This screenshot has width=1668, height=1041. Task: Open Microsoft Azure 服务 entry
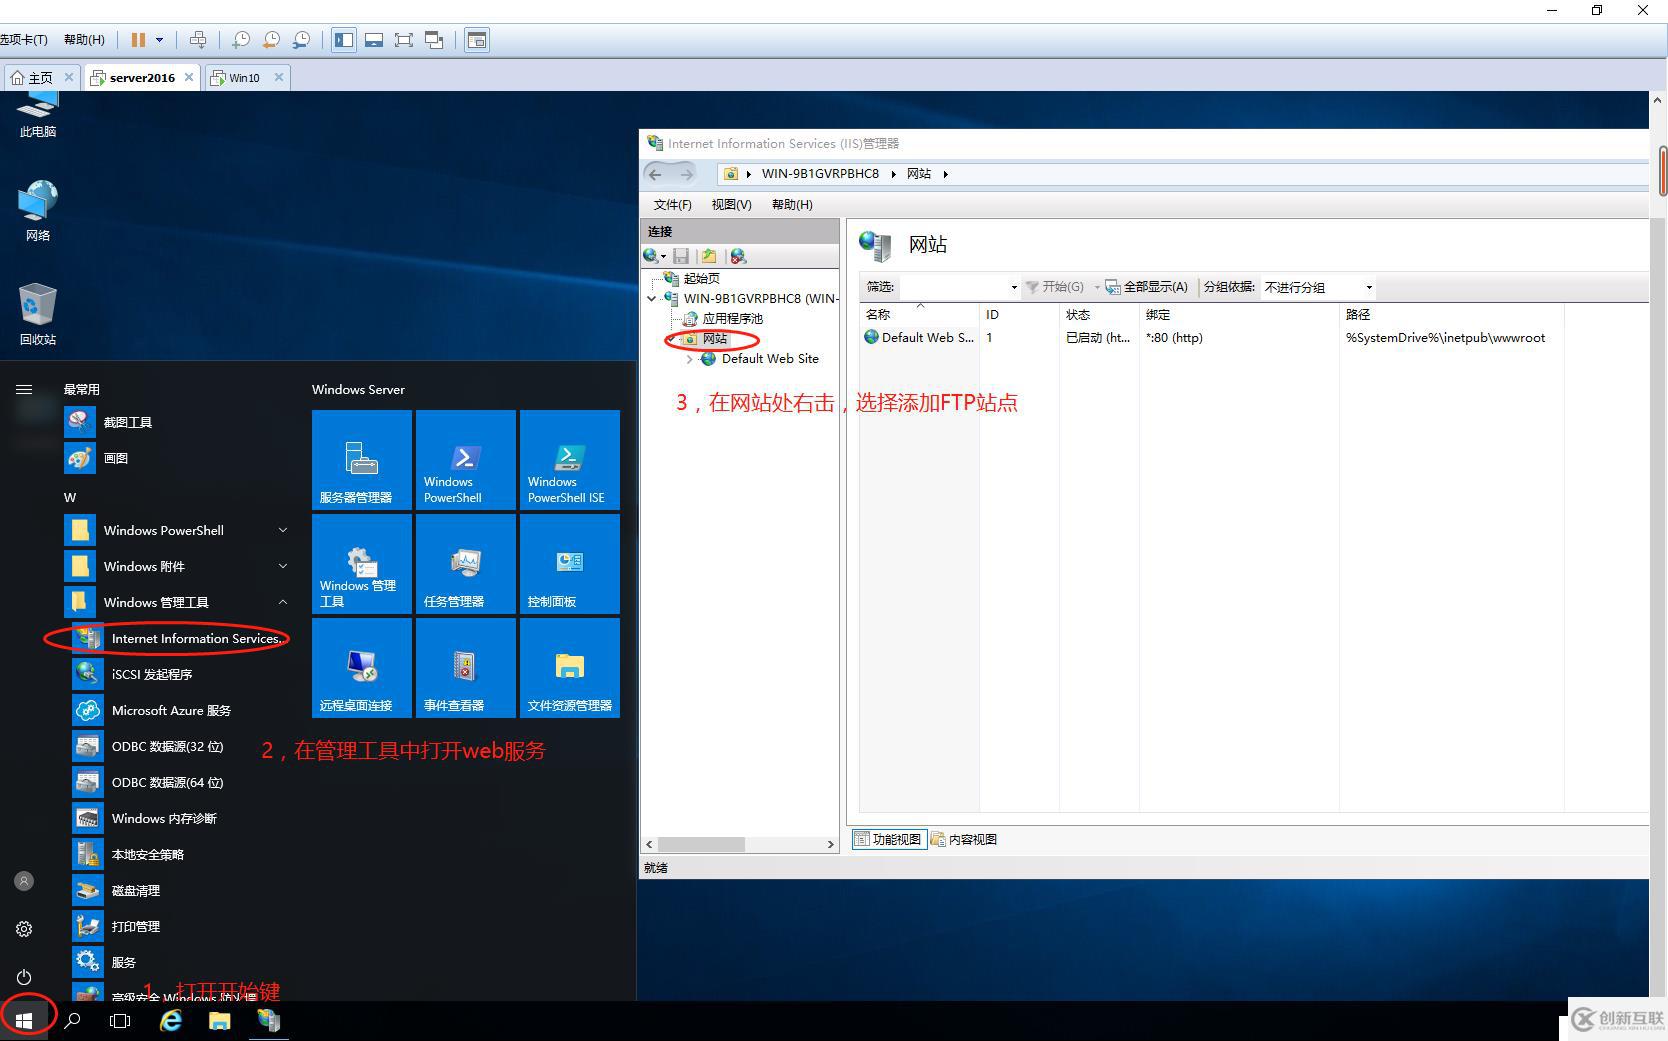click(180, 710)
